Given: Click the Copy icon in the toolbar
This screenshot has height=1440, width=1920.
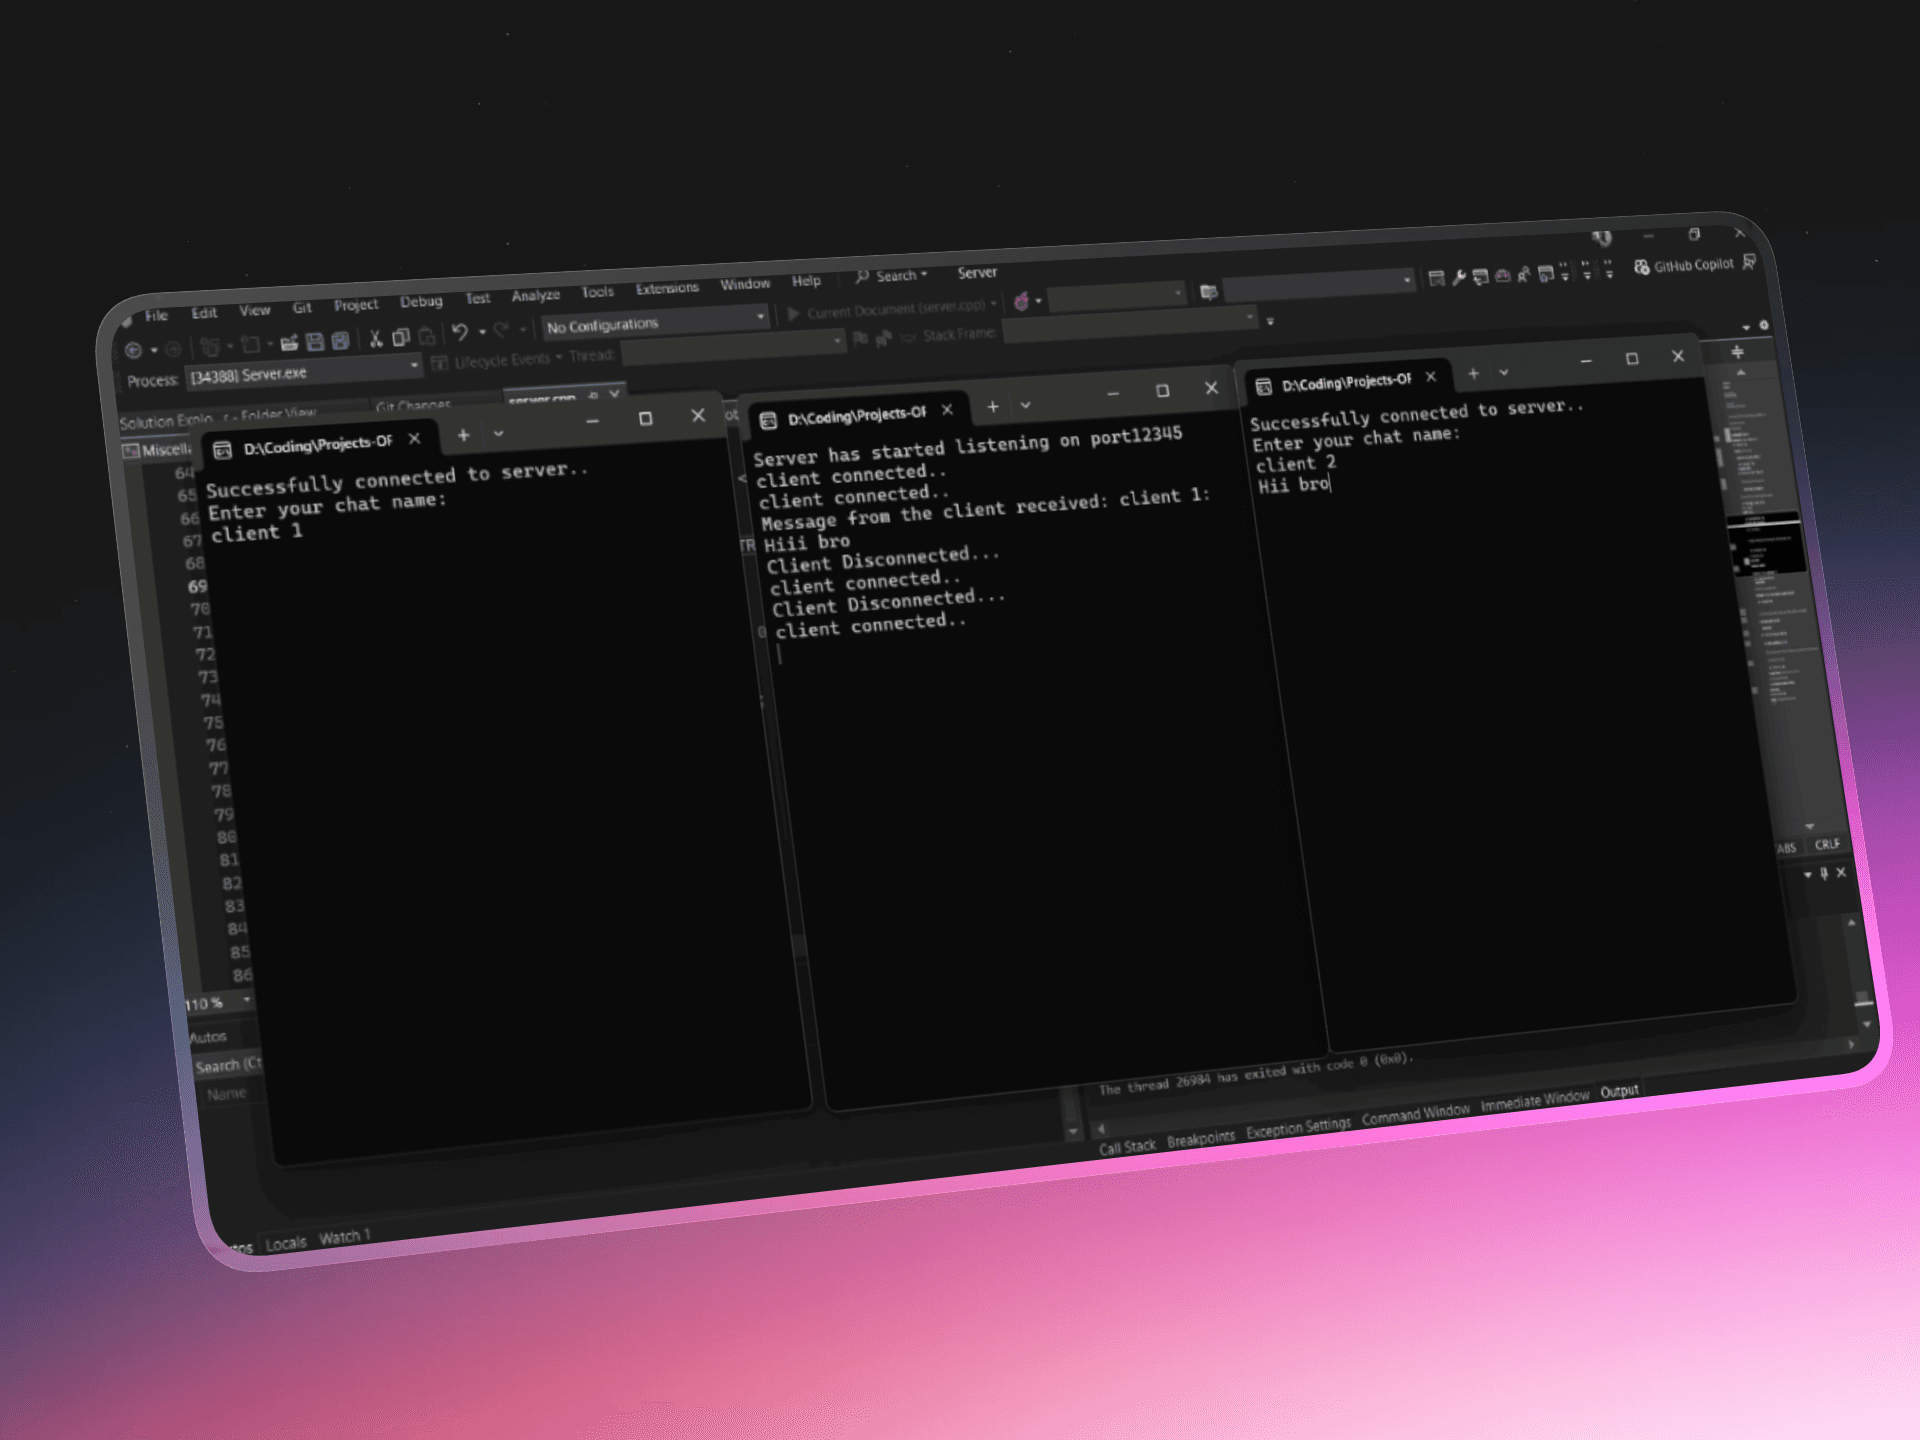Looking at the screenshot, I should click(401, 339).
